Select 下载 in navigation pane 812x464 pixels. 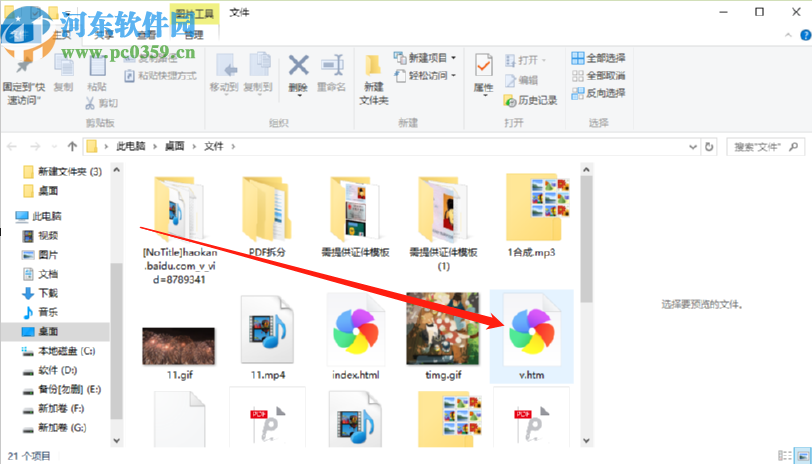pyautogui.click(x=40, y=293)
